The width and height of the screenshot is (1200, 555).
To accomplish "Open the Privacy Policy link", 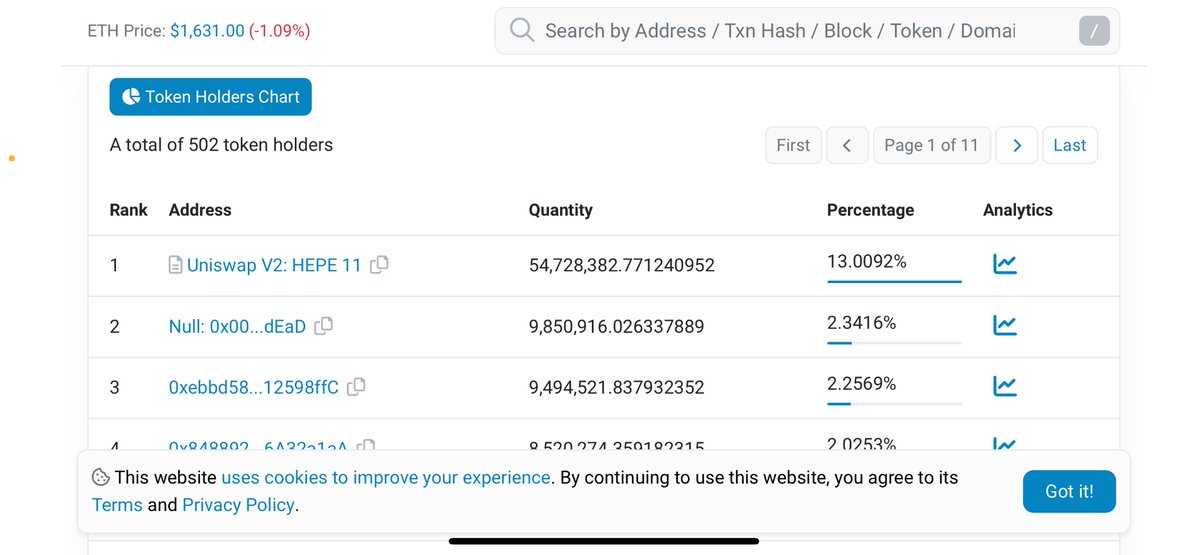I will tap(238, 505).
